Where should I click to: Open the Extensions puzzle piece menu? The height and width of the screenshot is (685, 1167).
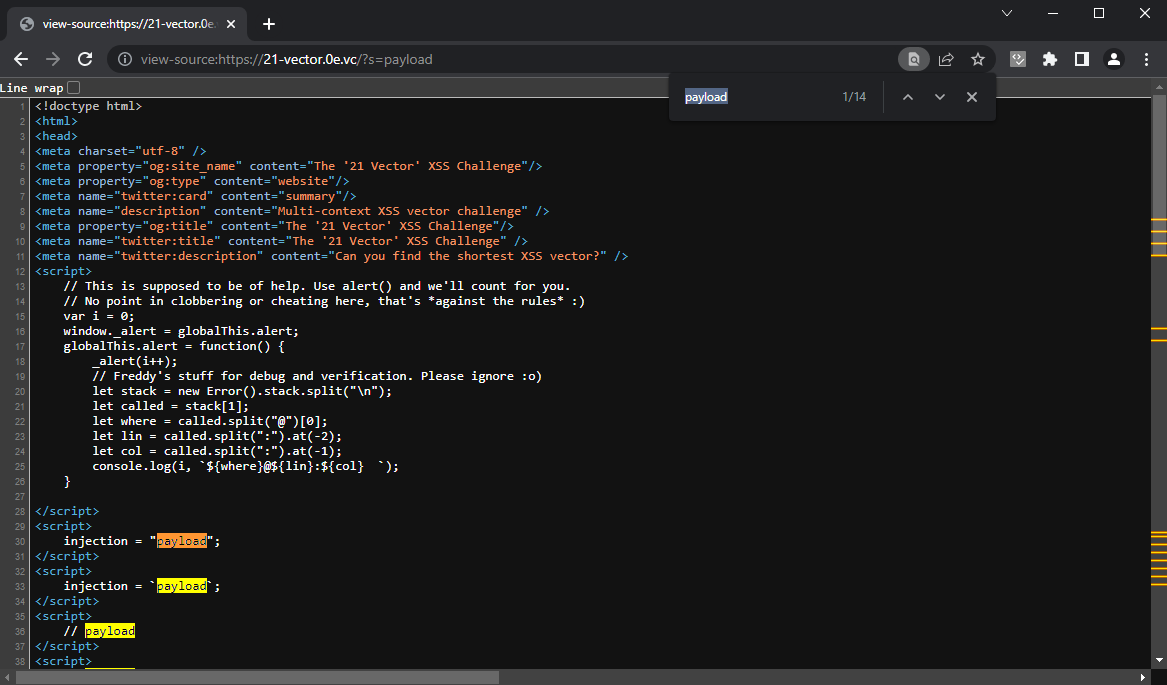tap(1049, 59)
